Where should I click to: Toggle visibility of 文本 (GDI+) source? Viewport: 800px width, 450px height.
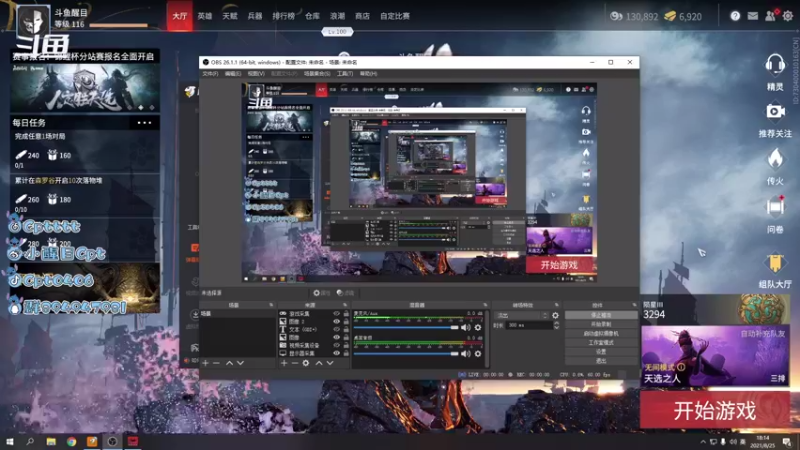coord(336,330)
